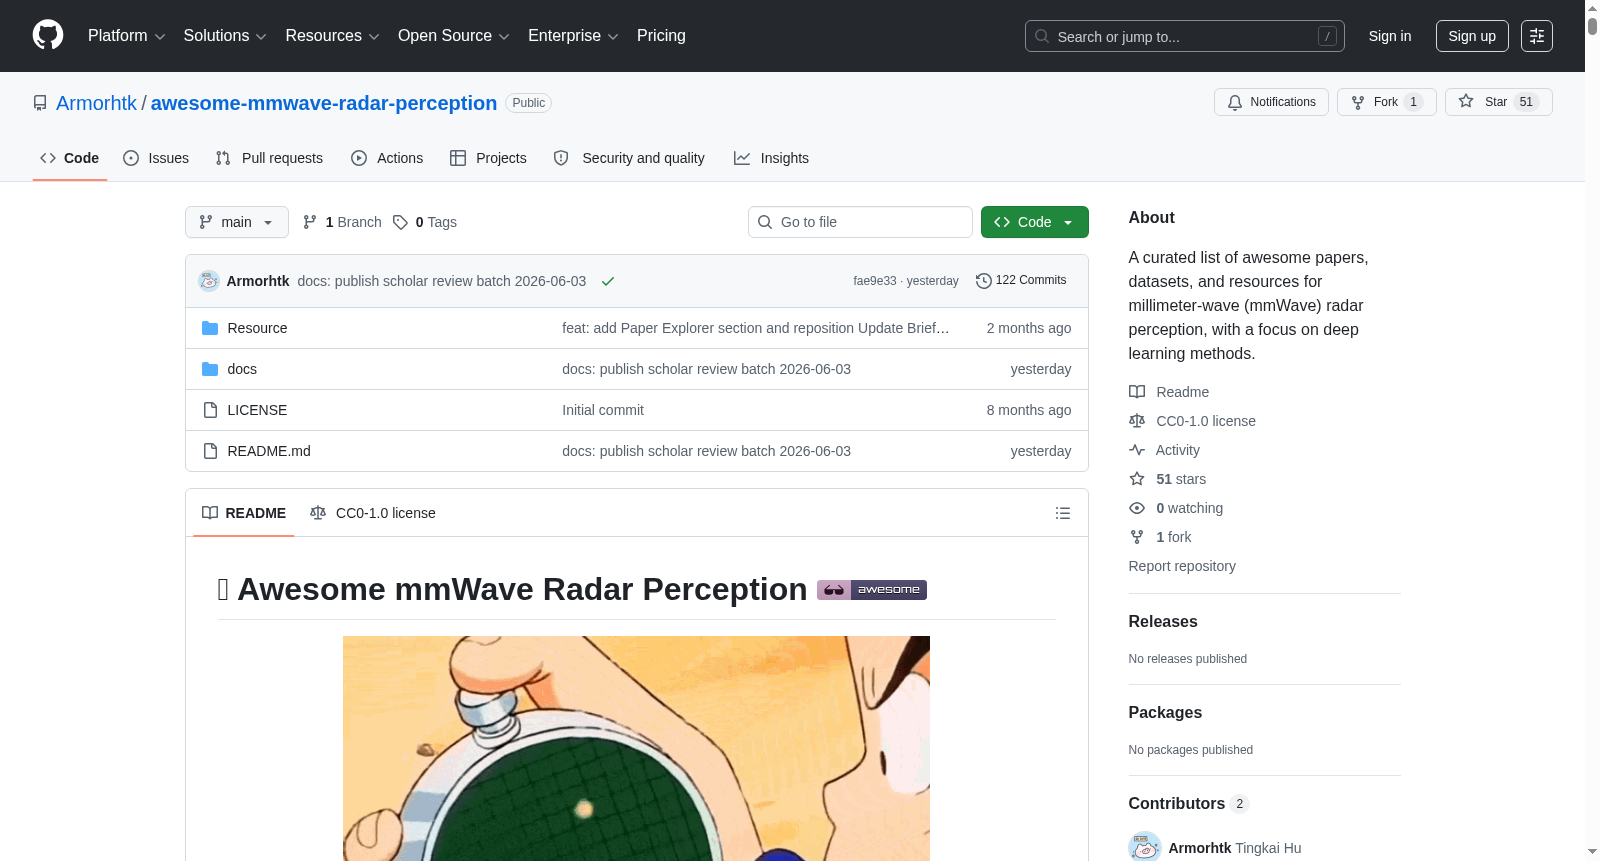Open 122 Commits history
This screenshot has height=861, width=1600.
(1021, 280)
